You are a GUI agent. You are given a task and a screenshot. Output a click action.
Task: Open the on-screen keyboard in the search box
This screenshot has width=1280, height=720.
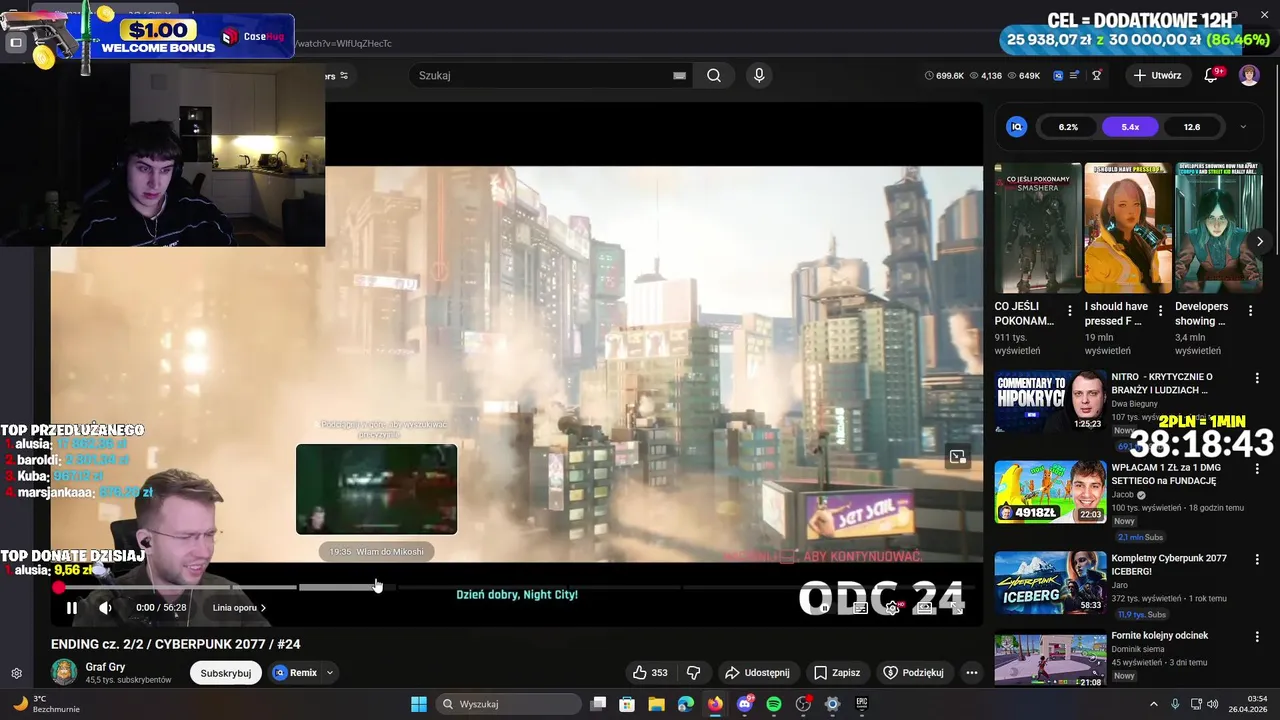pos(680,75)
